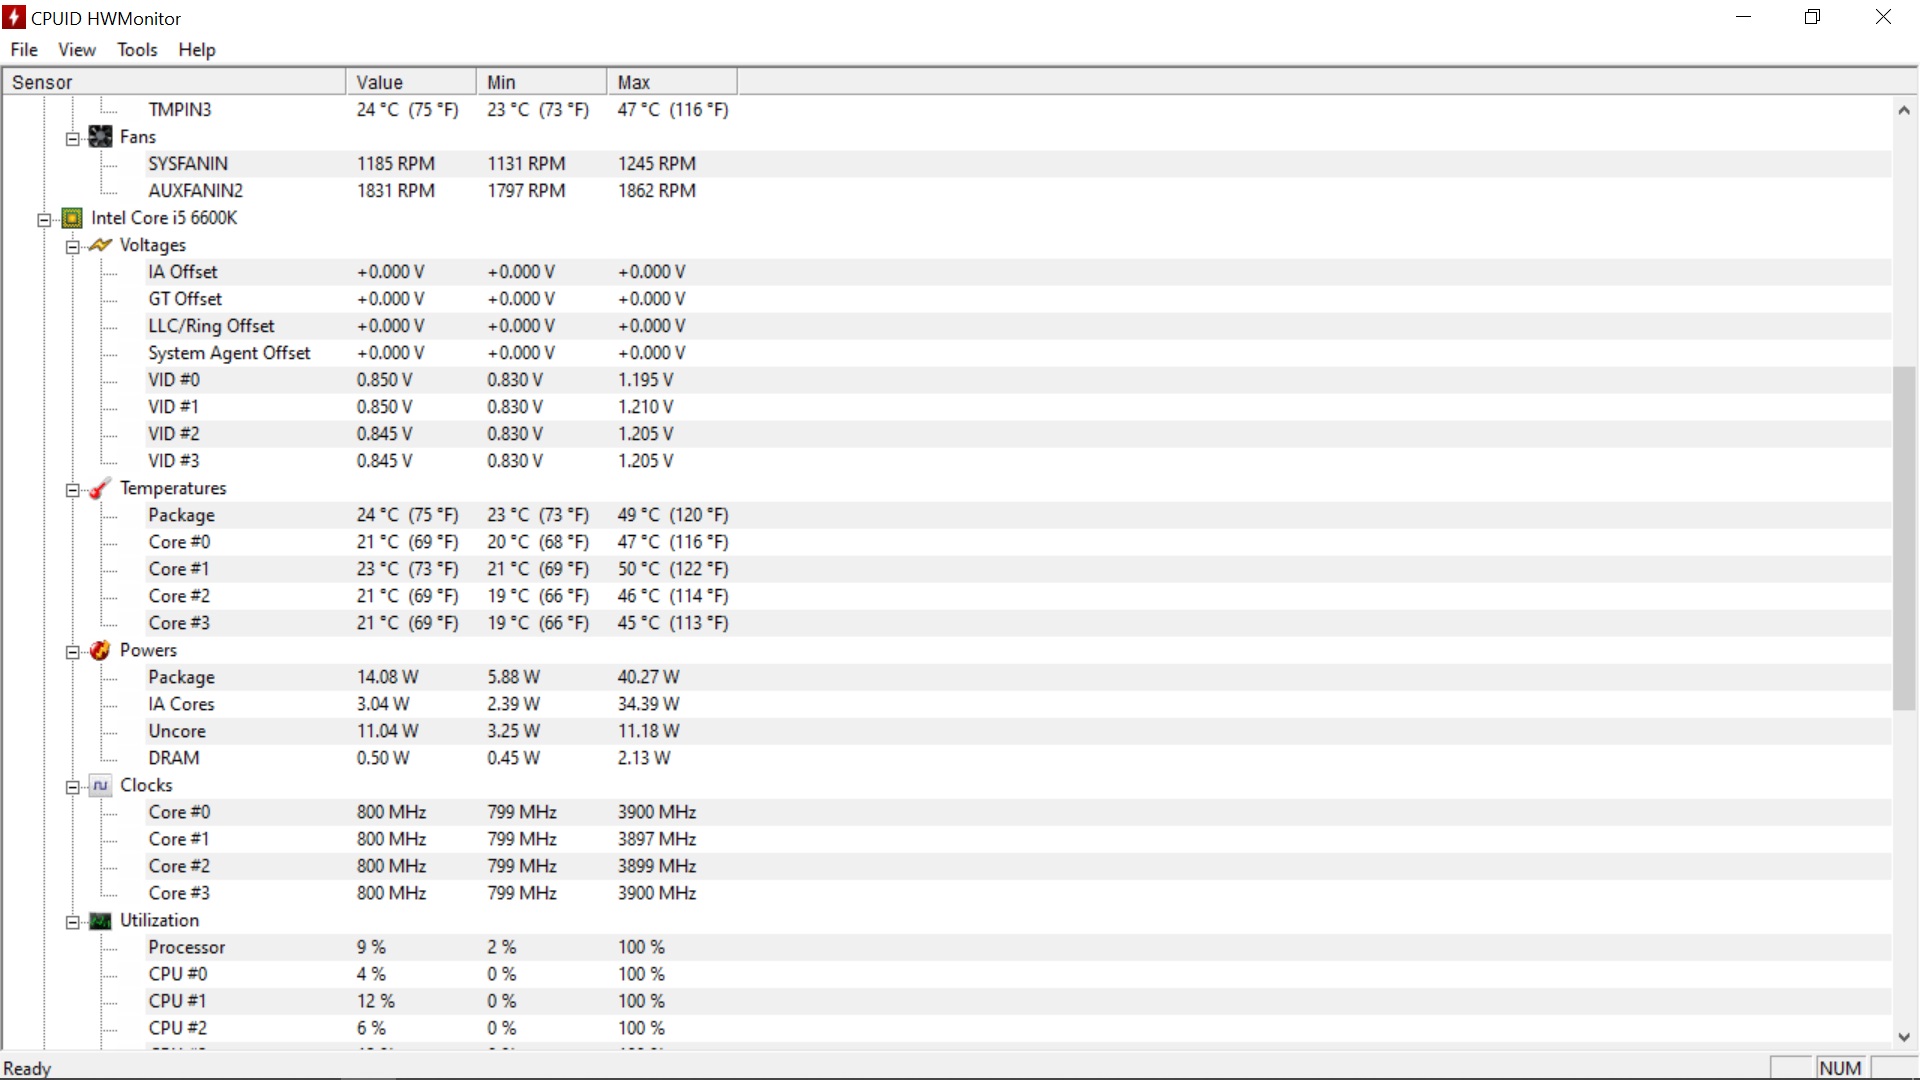This screenshot has height=1080, width=1920.
Task: Click the Temperatures thermometer icon
Action: [100, 488]
